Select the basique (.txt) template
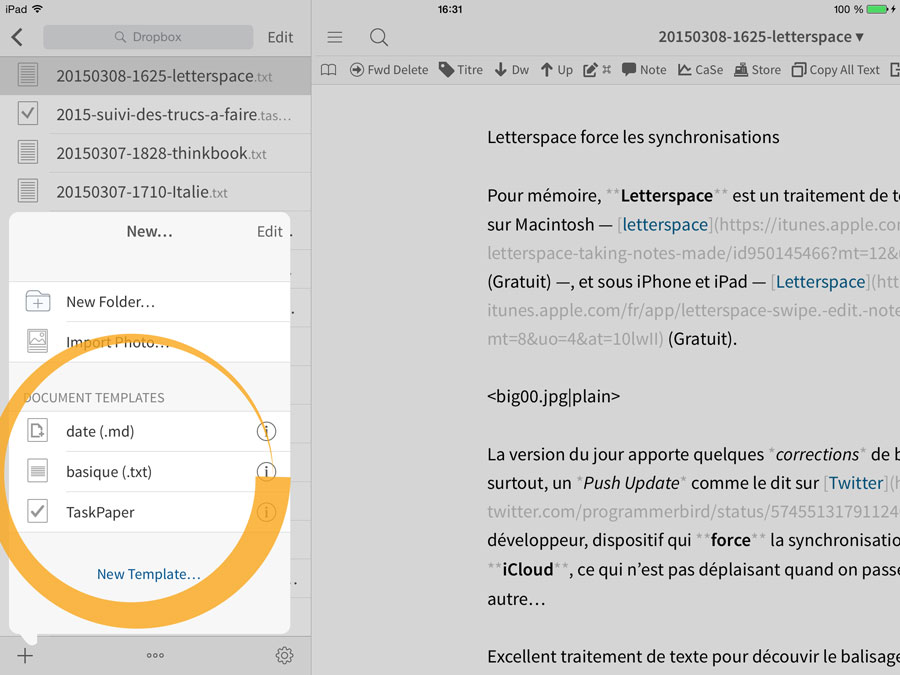900x675 pixels. pyautogui.click(x=149, y=472)
